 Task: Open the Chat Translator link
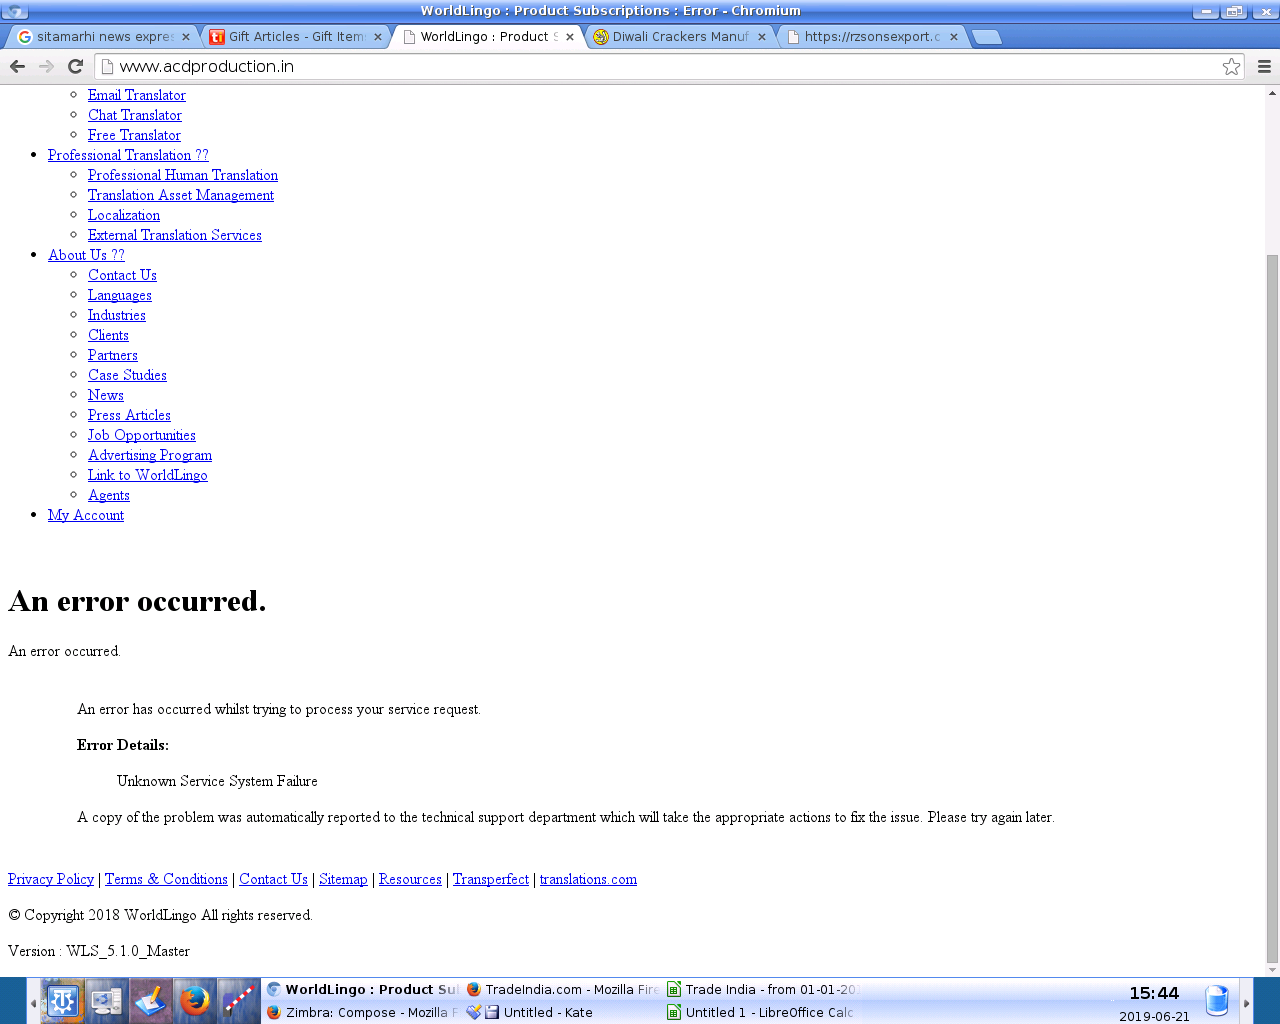tap(135, 115)
